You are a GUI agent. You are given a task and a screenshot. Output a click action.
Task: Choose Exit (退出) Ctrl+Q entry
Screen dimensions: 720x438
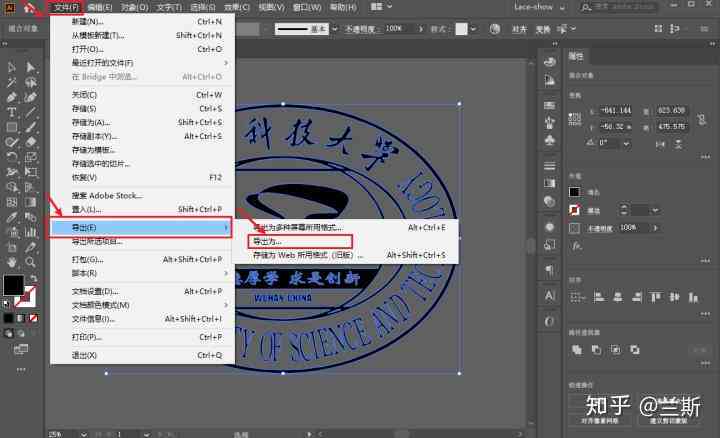pyautogui.click(x=142, y=355)
